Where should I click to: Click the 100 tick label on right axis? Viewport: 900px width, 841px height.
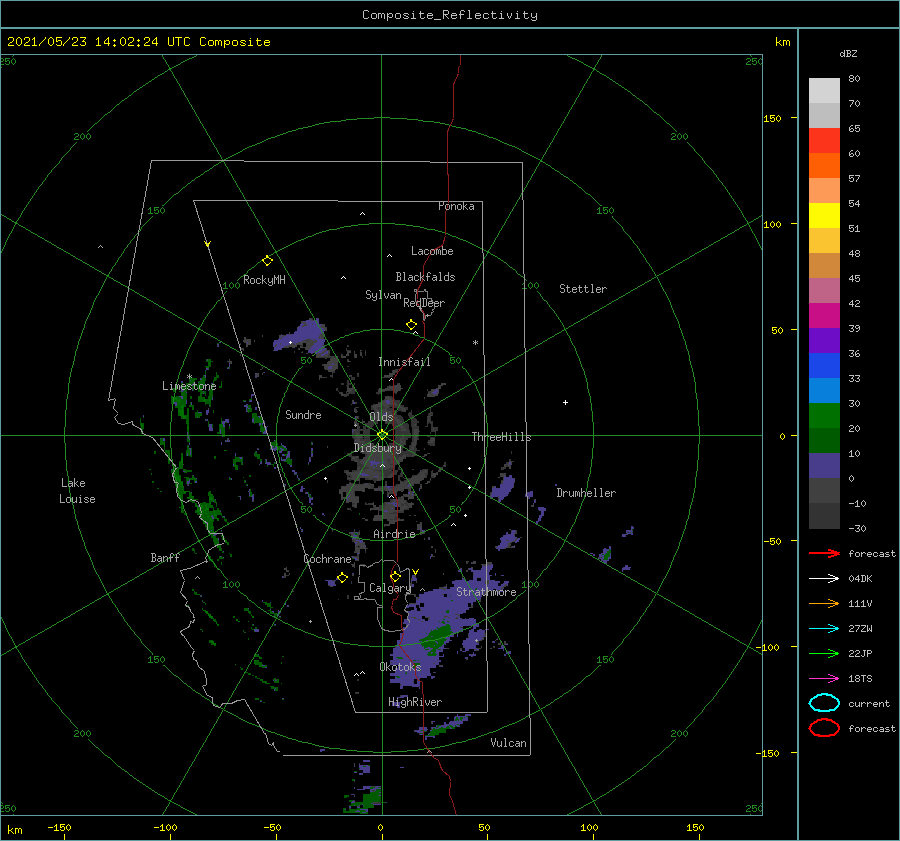pyautogui.click(x=773, y=224)
